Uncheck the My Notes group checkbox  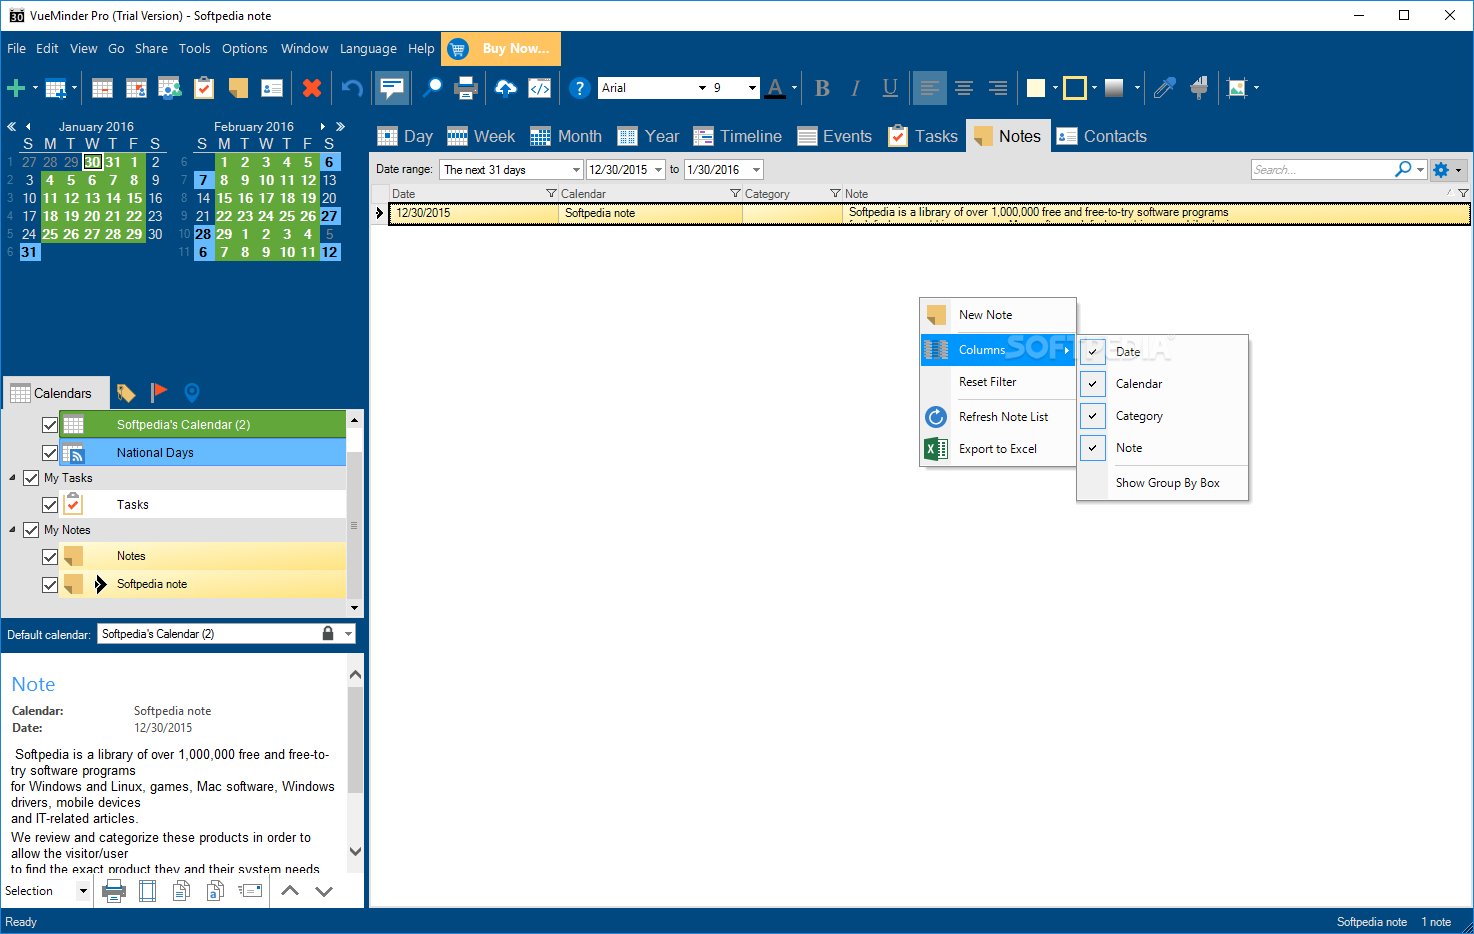(31, 530)
